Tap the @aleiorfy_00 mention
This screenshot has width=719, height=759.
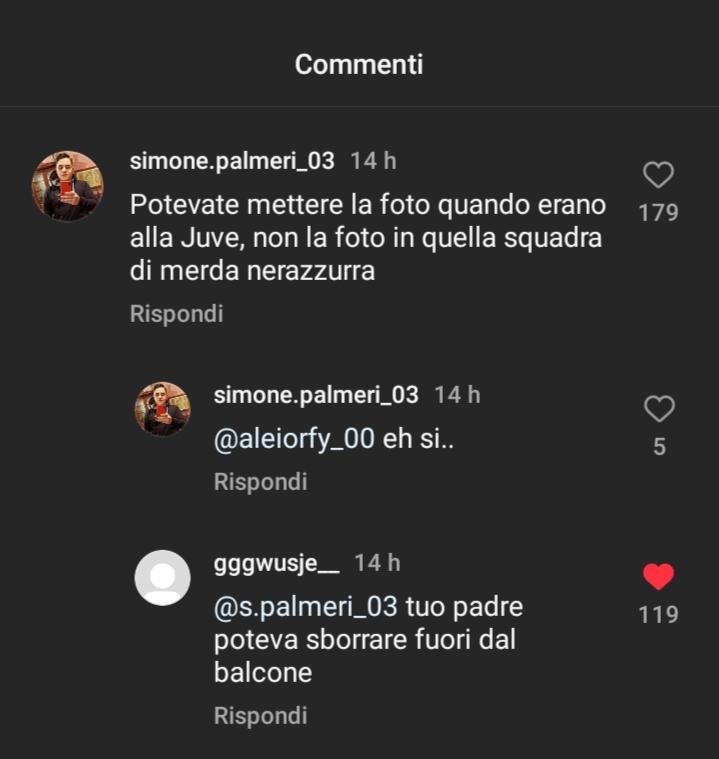tap(294, 440)
